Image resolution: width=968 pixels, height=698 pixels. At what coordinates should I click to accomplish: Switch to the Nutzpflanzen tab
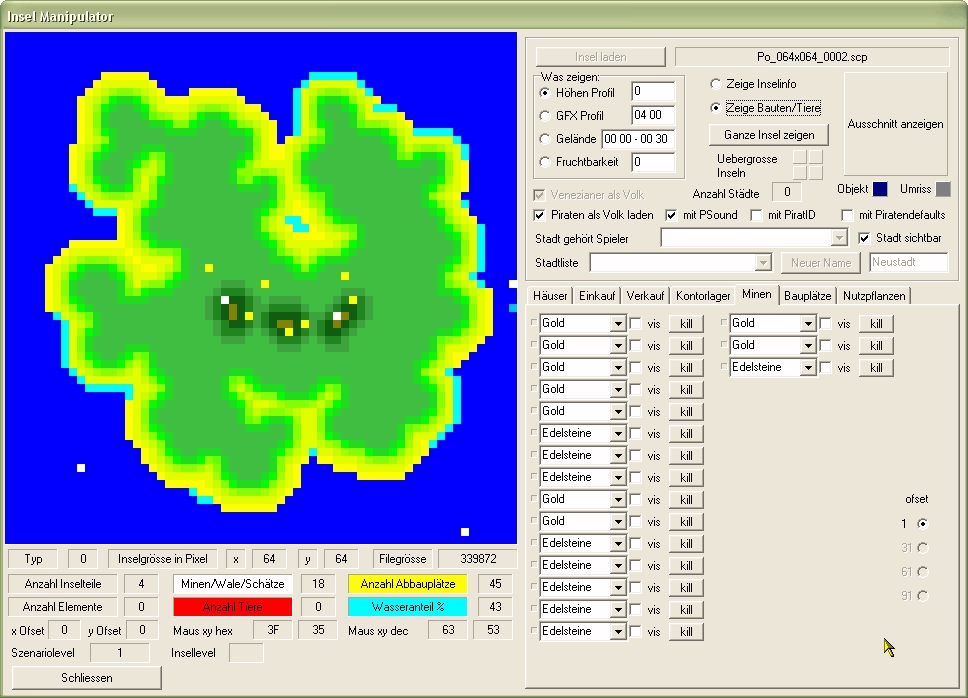point(874,296)
